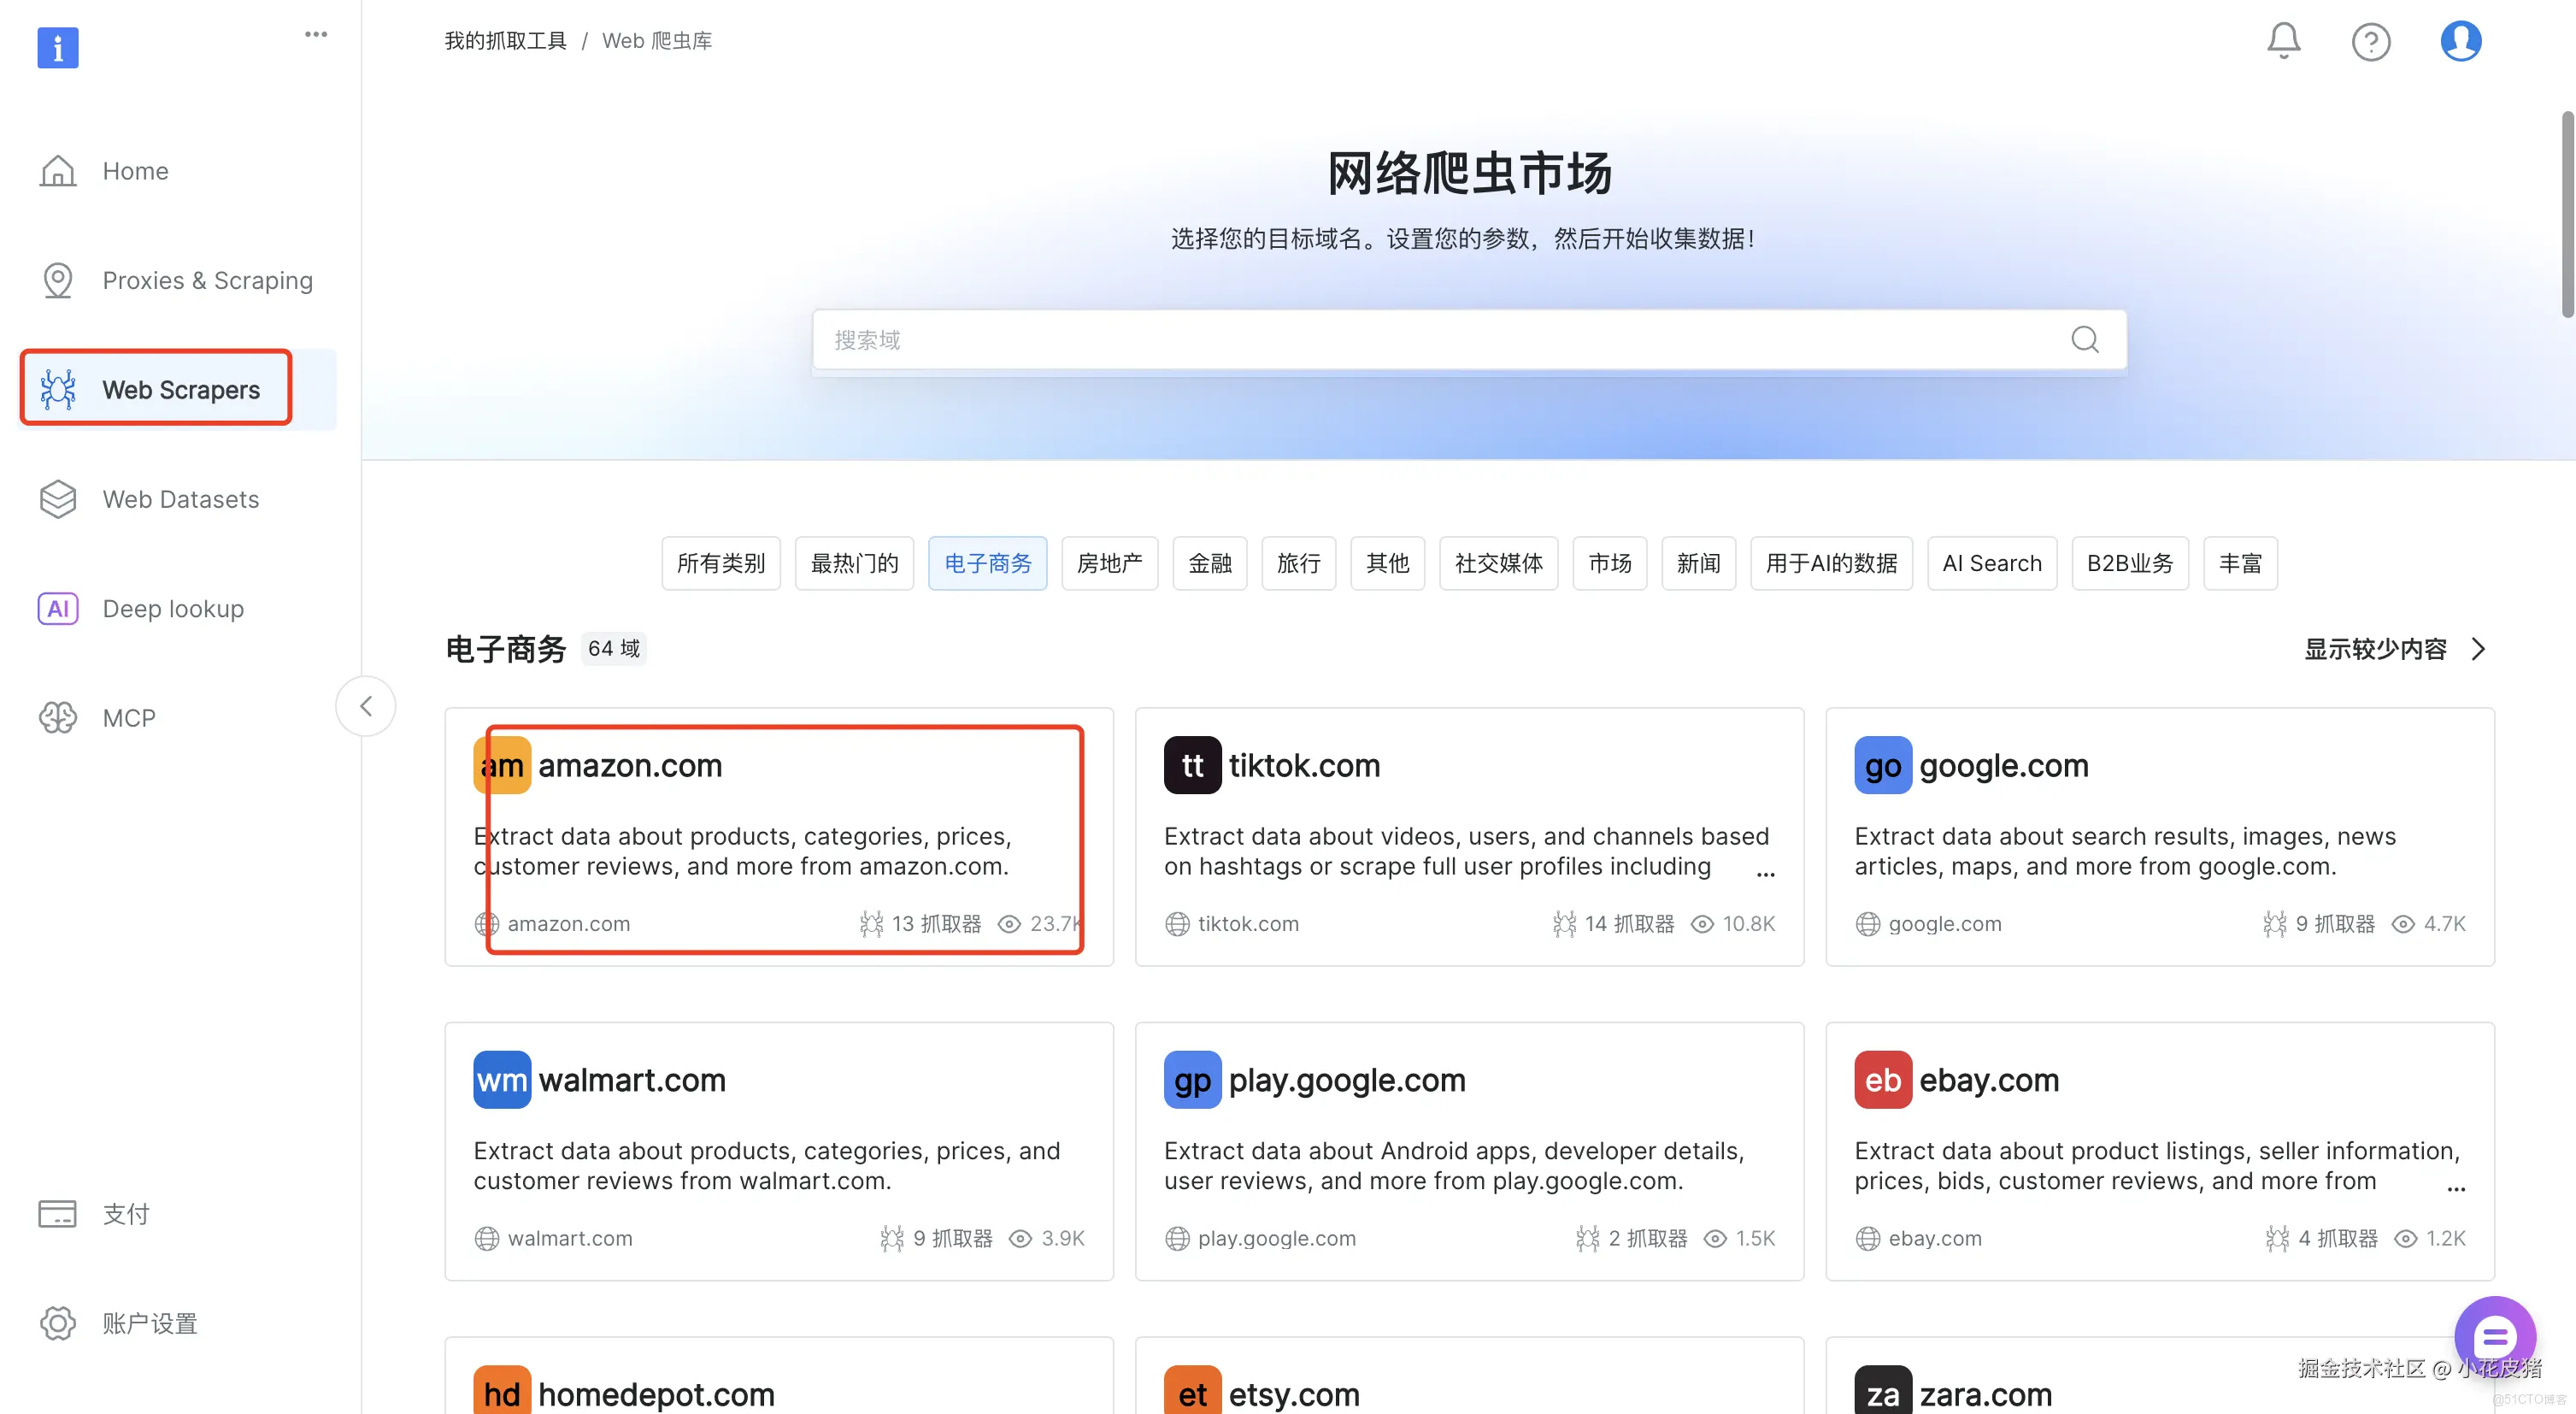The height and width of the screenshot is (1414, 2576).
Task: Click the search magnifier icon
Action: tap(2084, 340)
